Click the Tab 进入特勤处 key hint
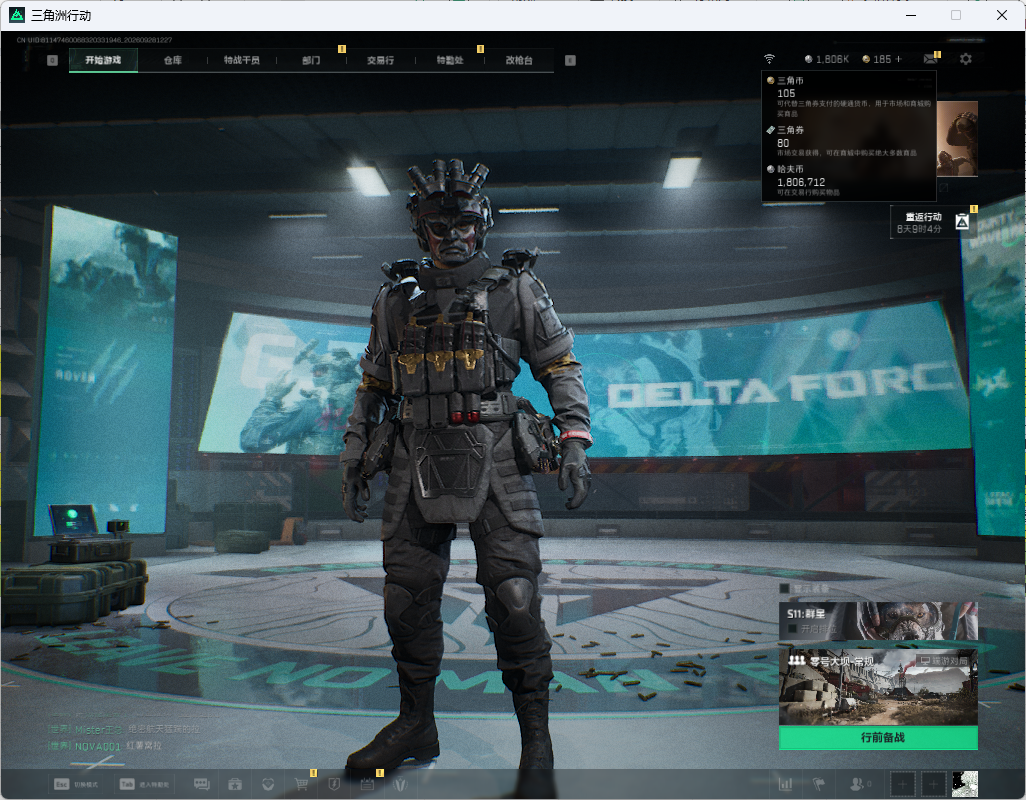Screen dimensions: 1026x800 pyautogui.click(x=145, y=784)
